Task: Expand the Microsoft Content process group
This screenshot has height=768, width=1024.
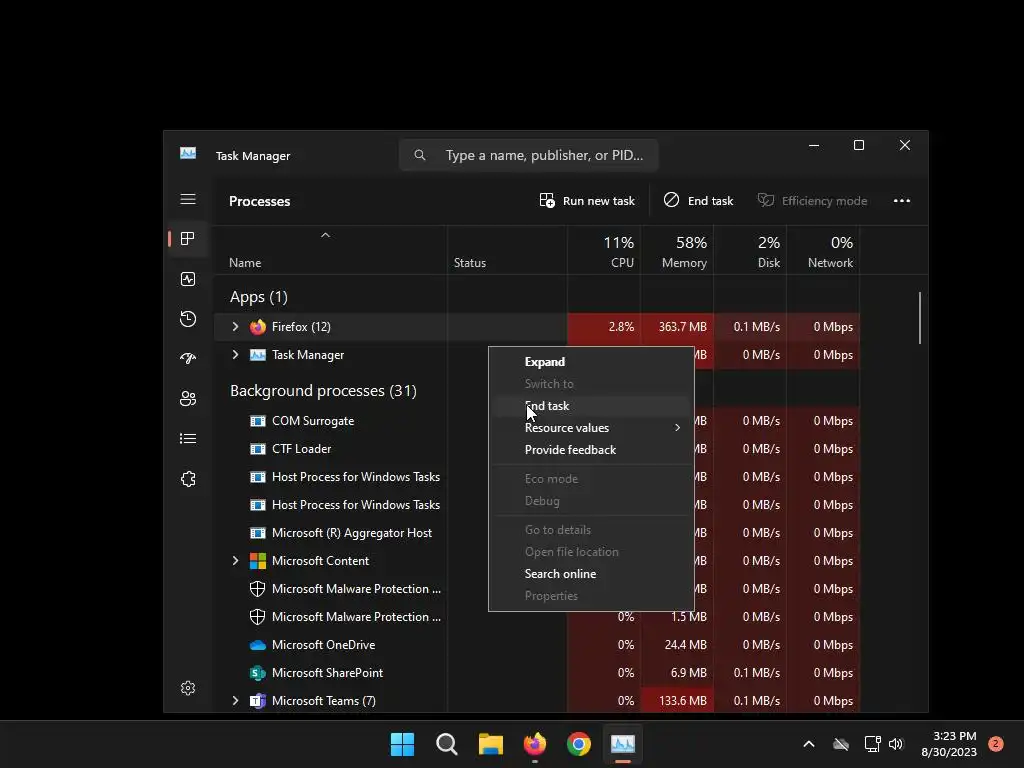Action: pyautogui.click(x=235, y=561)
